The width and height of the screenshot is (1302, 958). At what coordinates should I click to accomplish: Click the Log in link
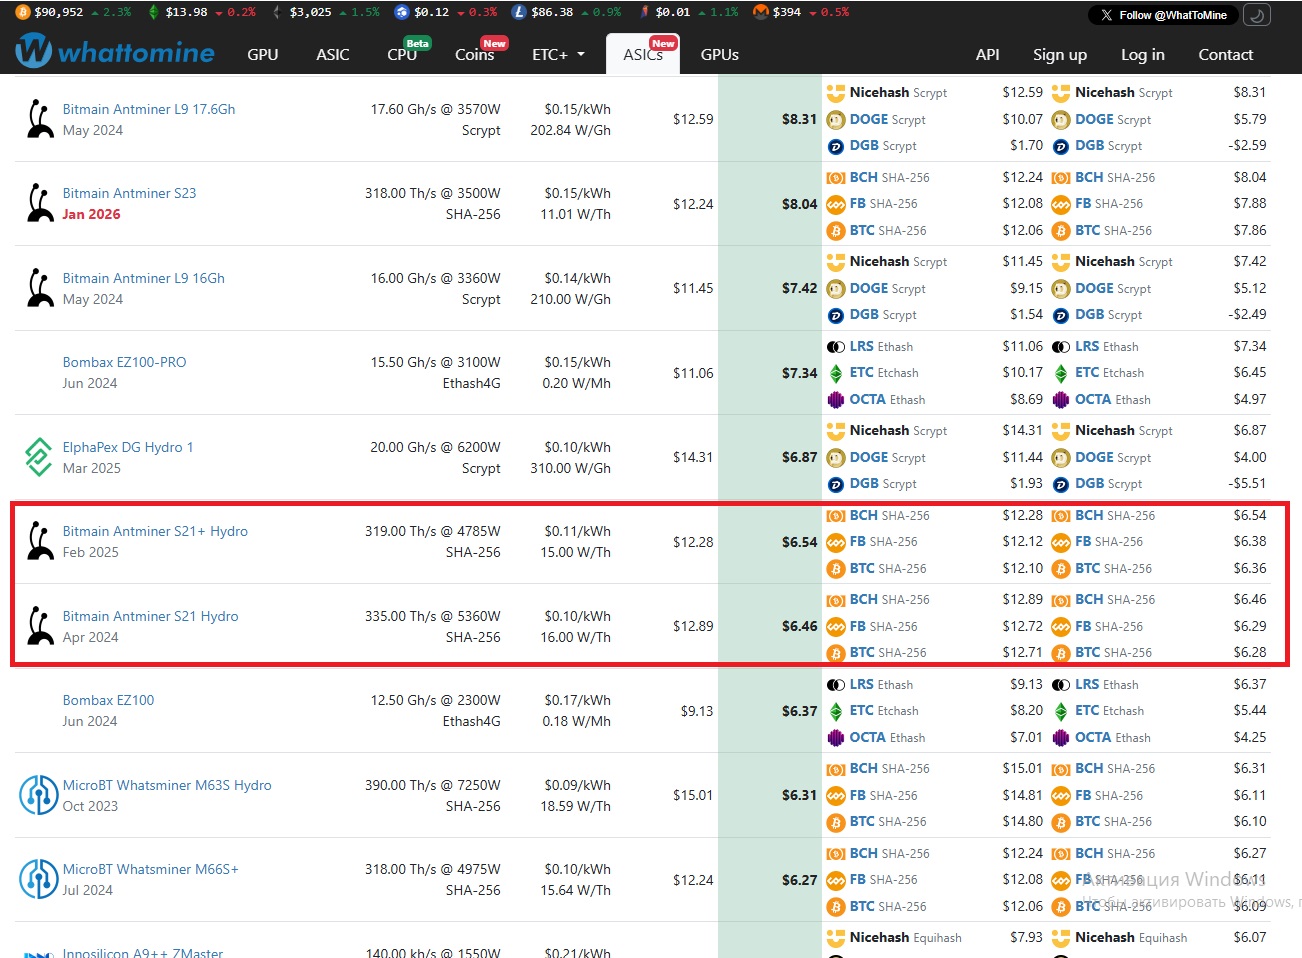point(1143,54)
